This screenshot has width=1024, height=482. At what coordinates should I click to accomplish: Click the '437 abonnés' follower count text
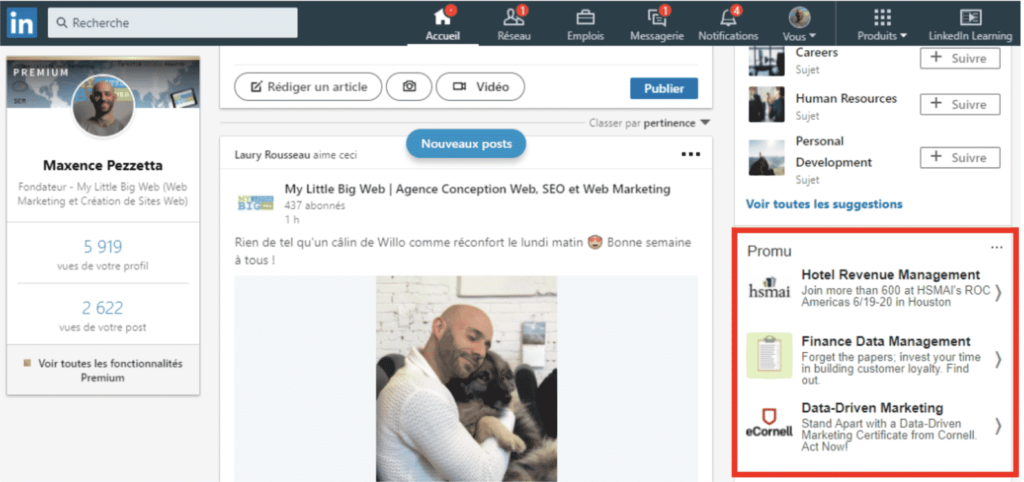(x=315, y=206)
